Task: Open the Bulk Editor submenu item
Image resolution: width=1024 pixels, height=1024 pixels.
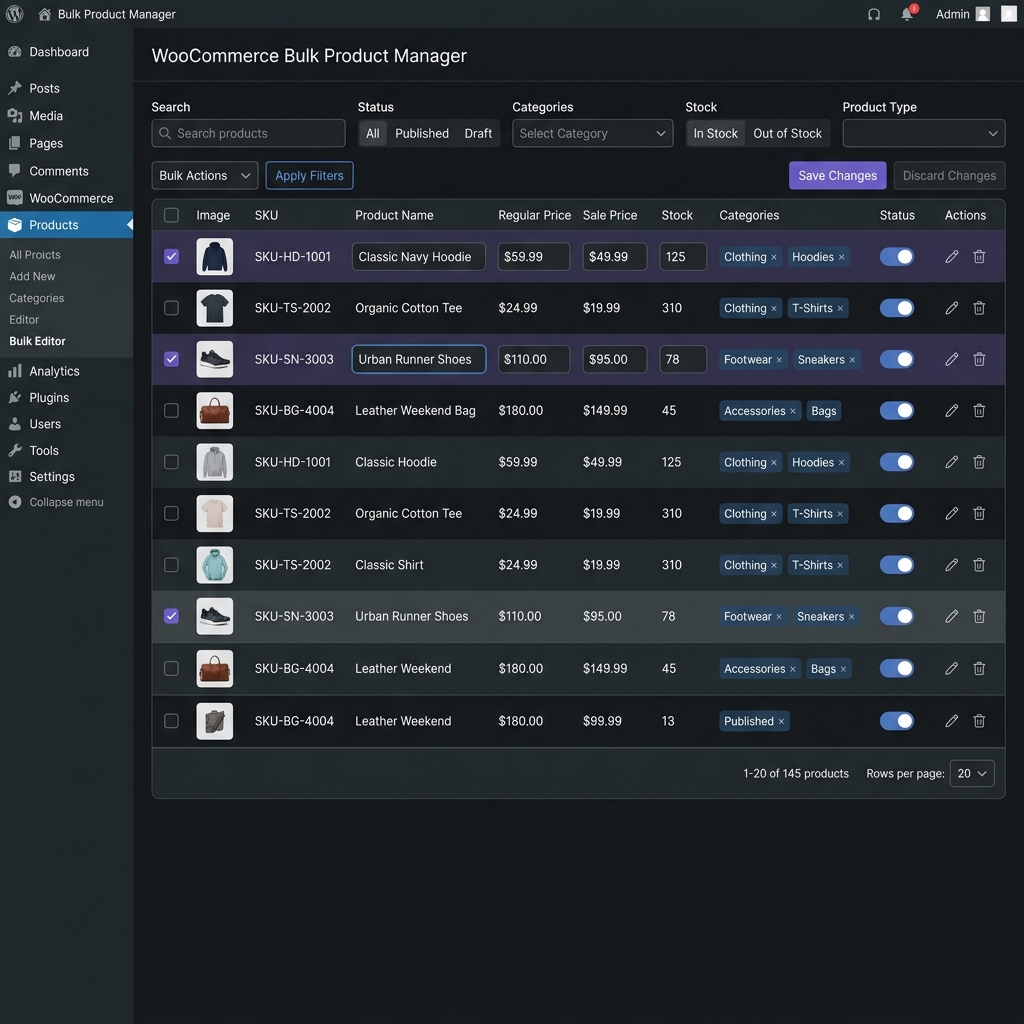Action: point(37,341)
